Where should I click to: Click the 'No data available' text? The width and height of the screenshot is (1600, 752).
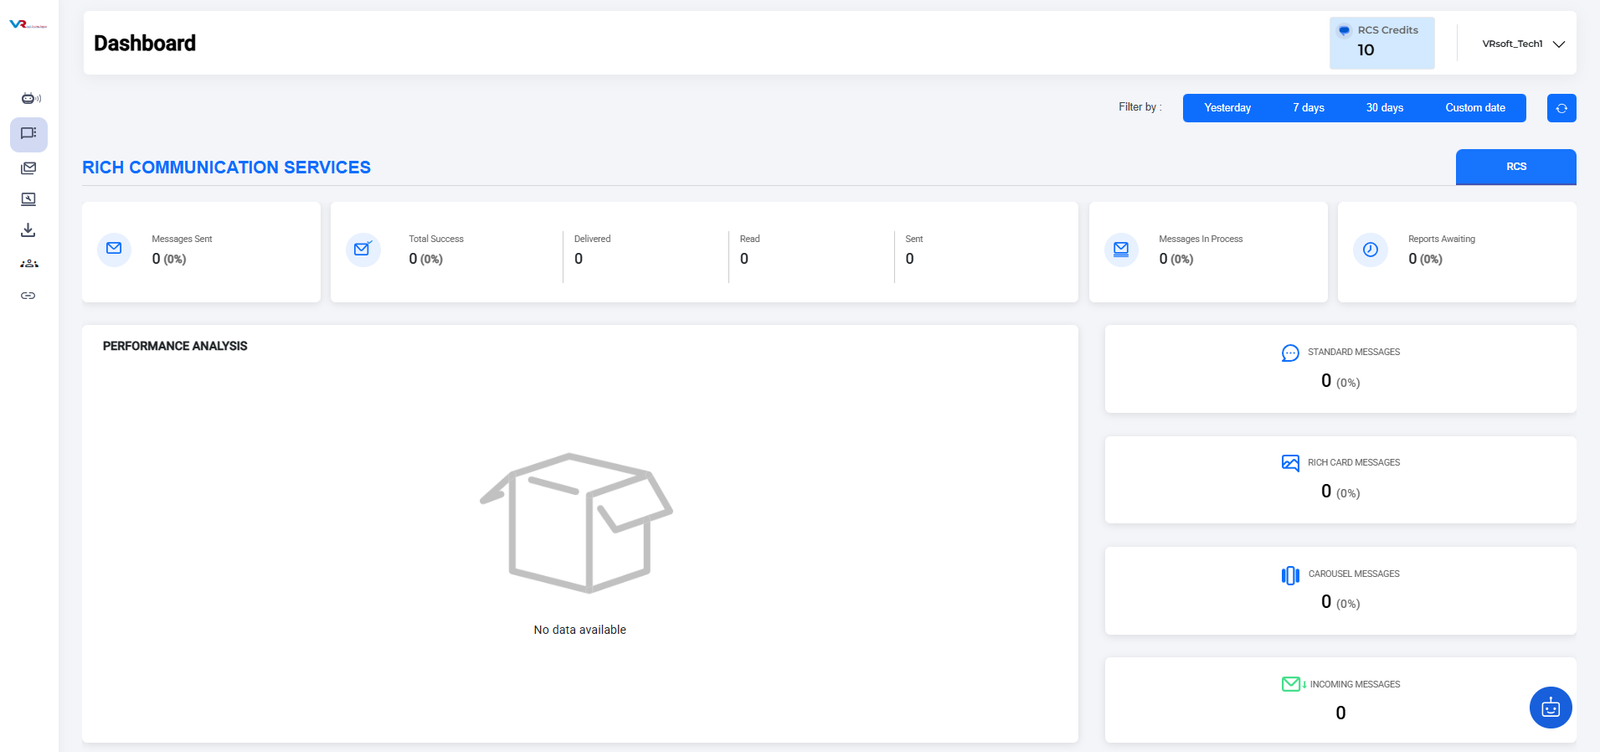[x=580, y=630]
